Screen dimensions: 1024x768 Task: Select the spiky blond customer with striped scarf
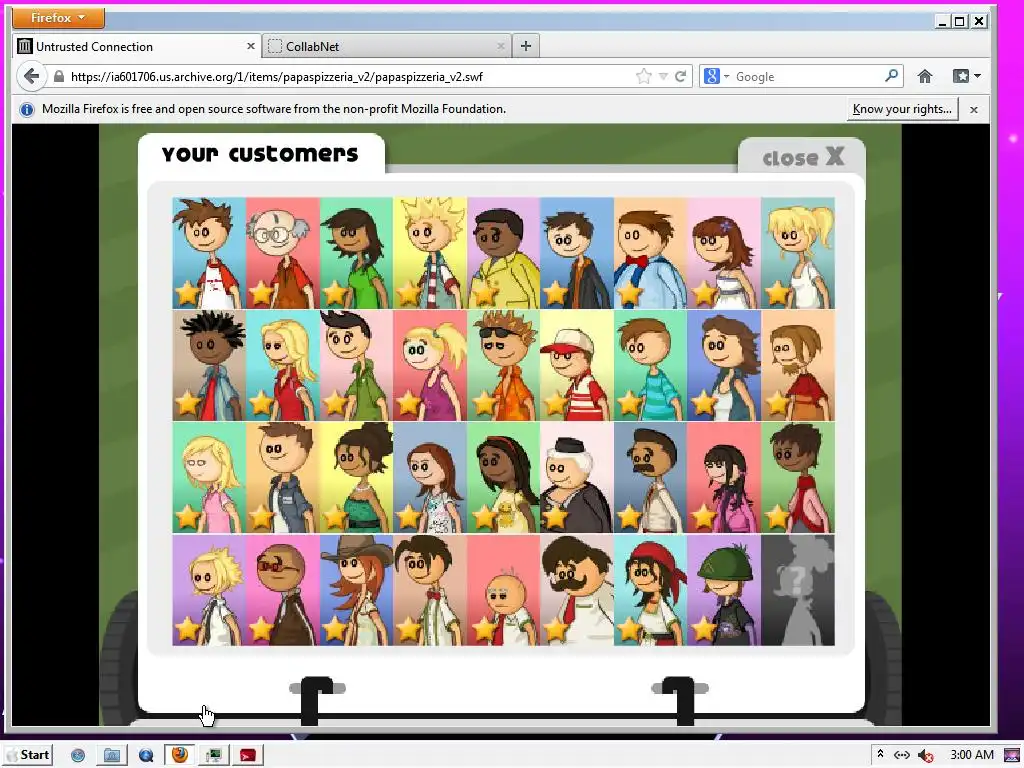pyautogui.click(x=430, y=253)
